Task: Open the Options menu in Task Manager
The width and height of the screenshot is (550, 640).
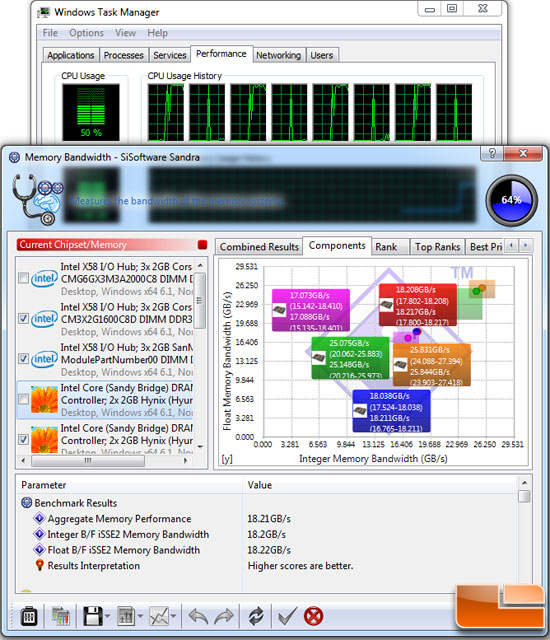Action: 86,33
